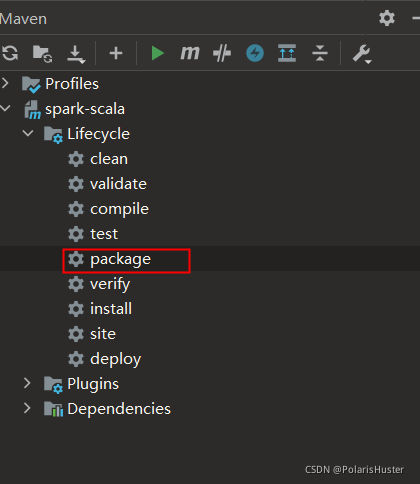The width and height of the screenshot is (420, 484).
Task: Expand the Plugins folder
Action: pos(27,383)
